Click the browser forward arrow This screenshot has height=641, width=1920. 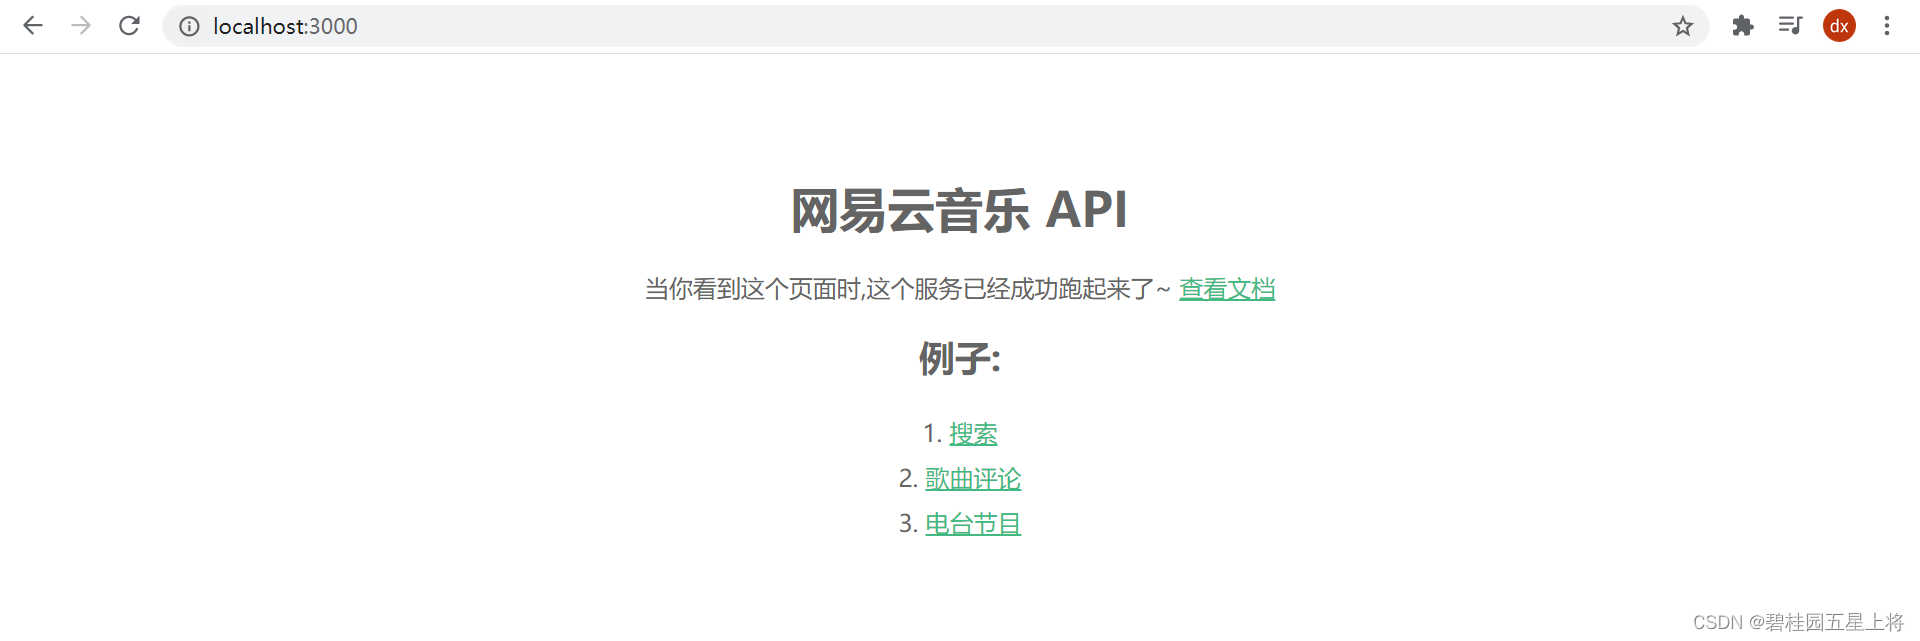(x=81, y=26)
